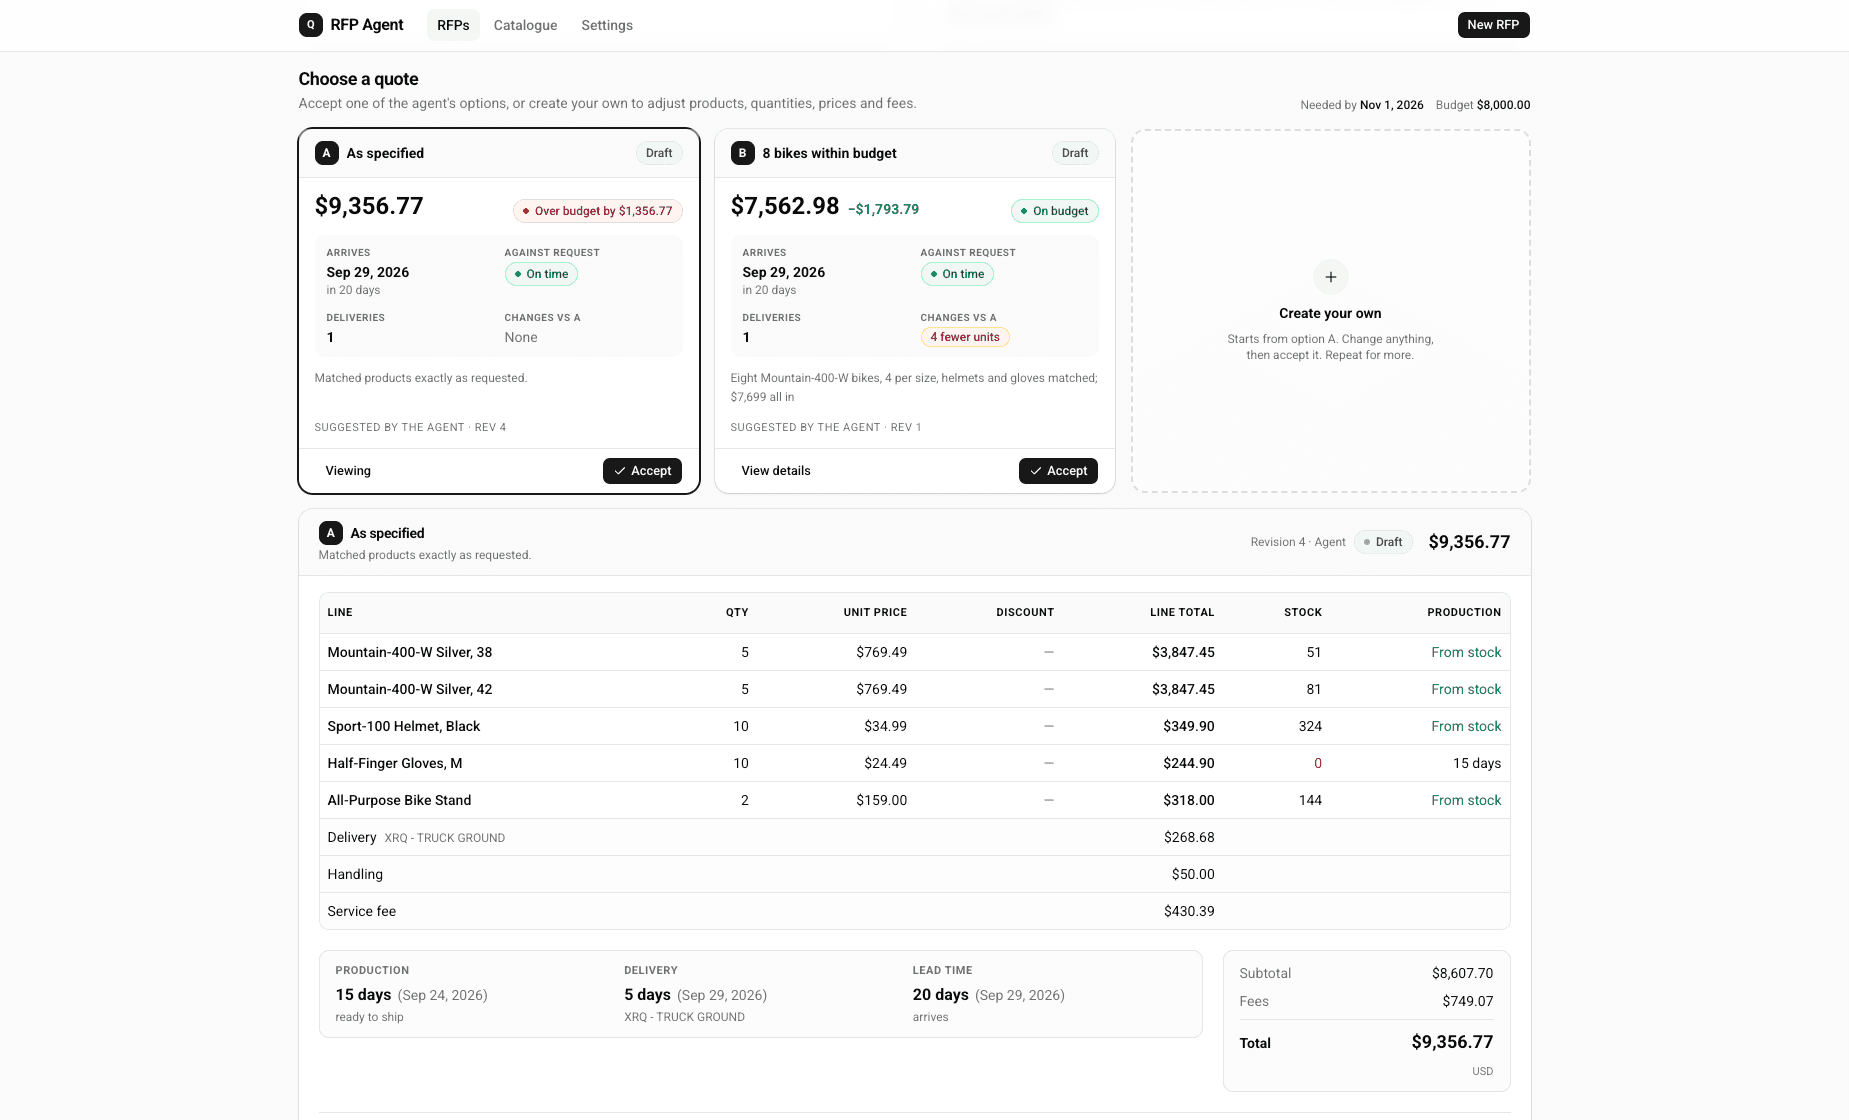Viewport: 1849px width, 1120px height.
Task: Click the Budget $8,000.00 label
Action: point(1483,105)
